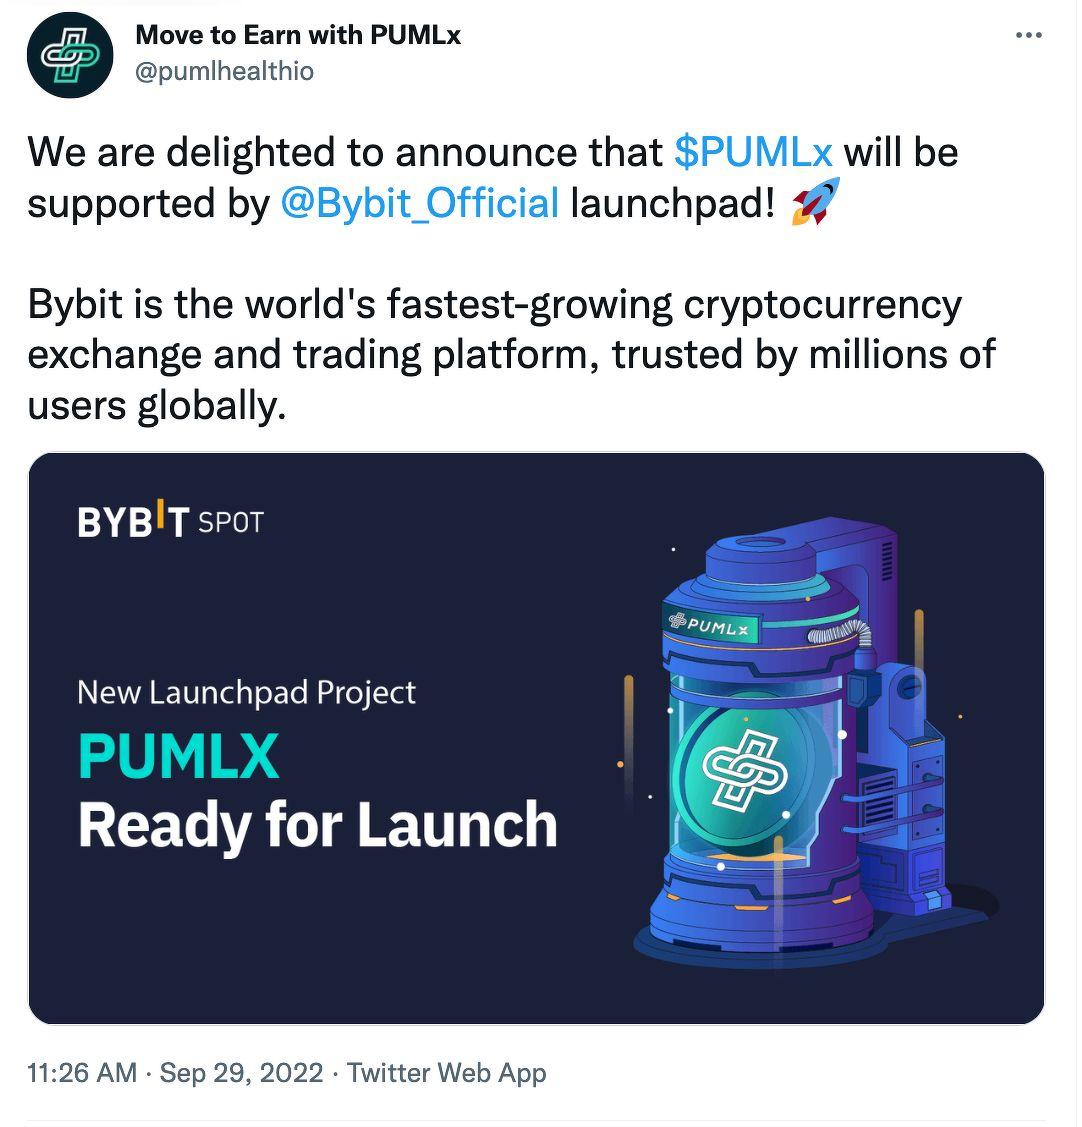Screen dimensions: 1082x1127
Task: Click the coiled hose atop the machine
Action: (x=840, y=632)
